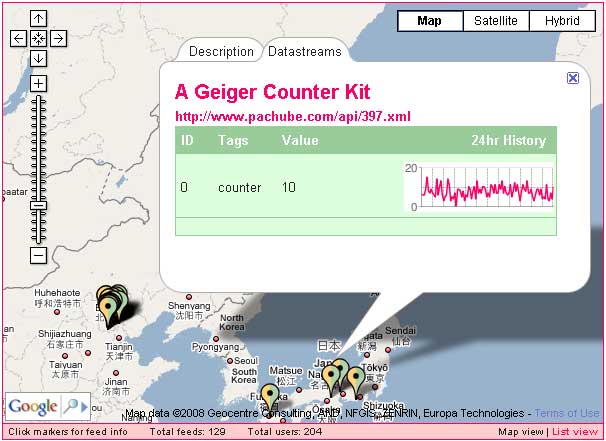Click the 'Click markers for feed info' text
This screenshot has width=606, height=441.
click(x=68, y=432)
